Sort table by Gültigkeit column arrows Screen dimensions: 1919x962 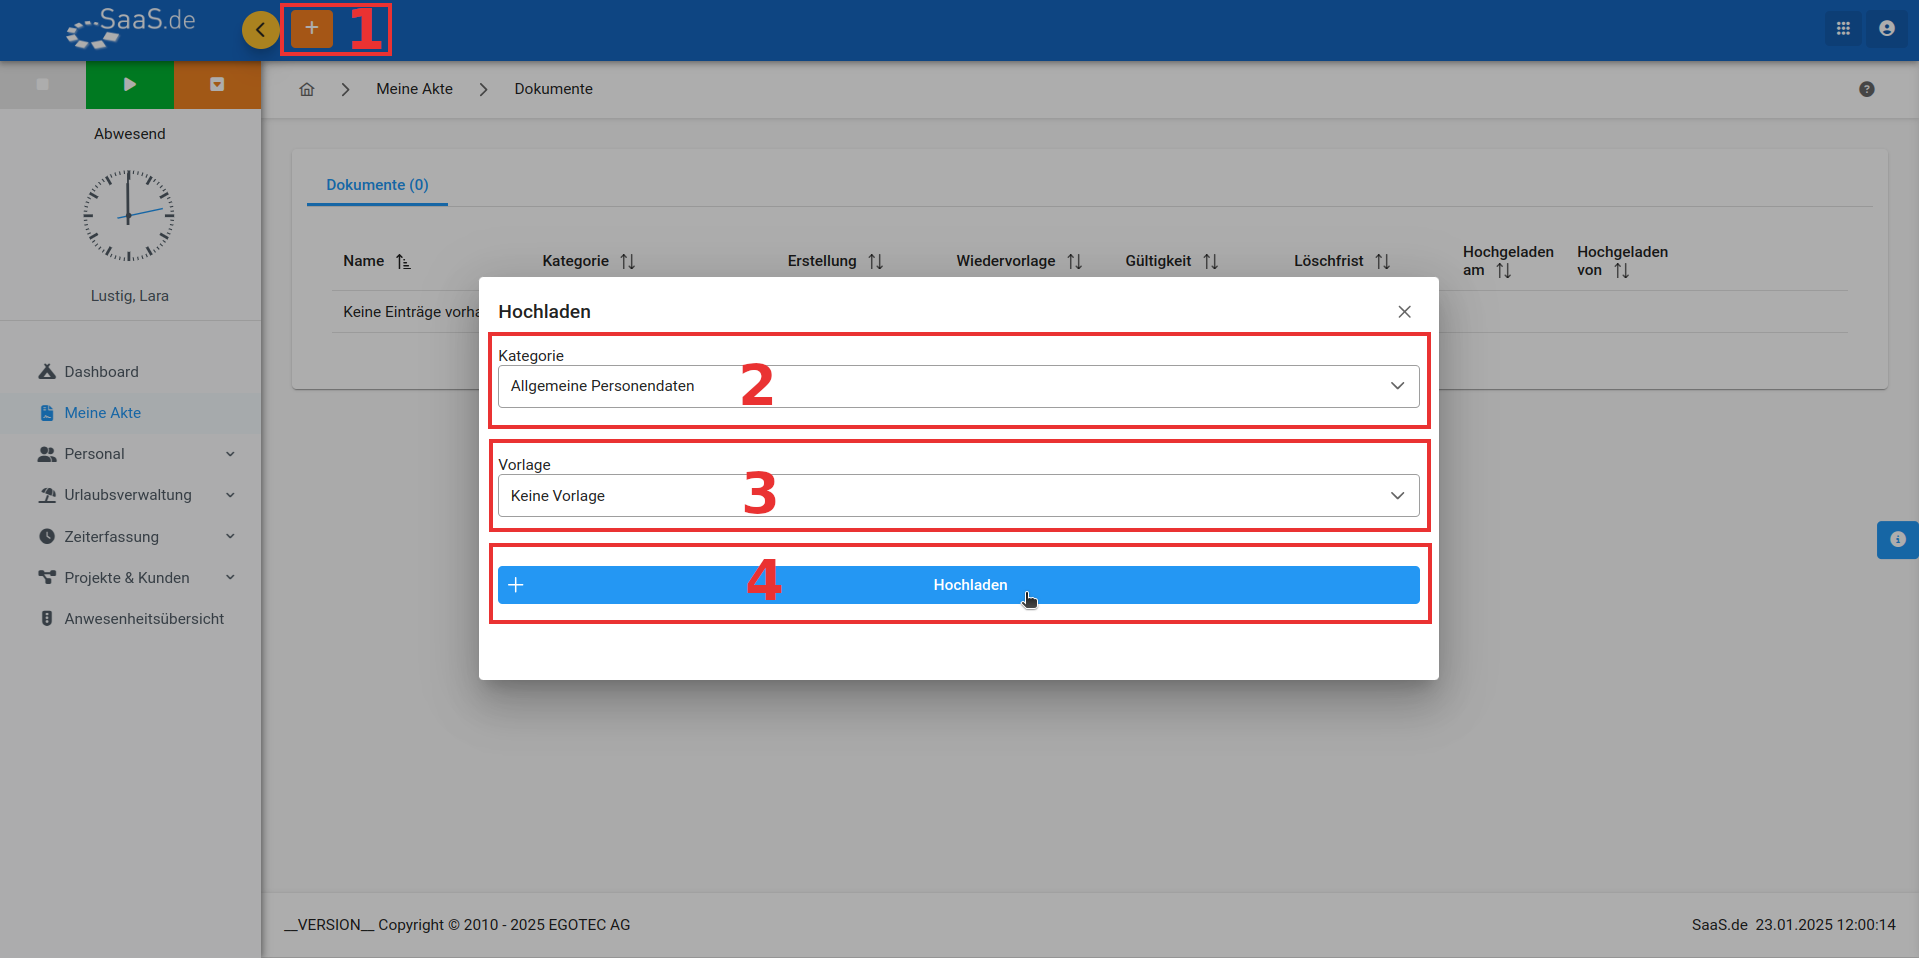click(1211, 262)
